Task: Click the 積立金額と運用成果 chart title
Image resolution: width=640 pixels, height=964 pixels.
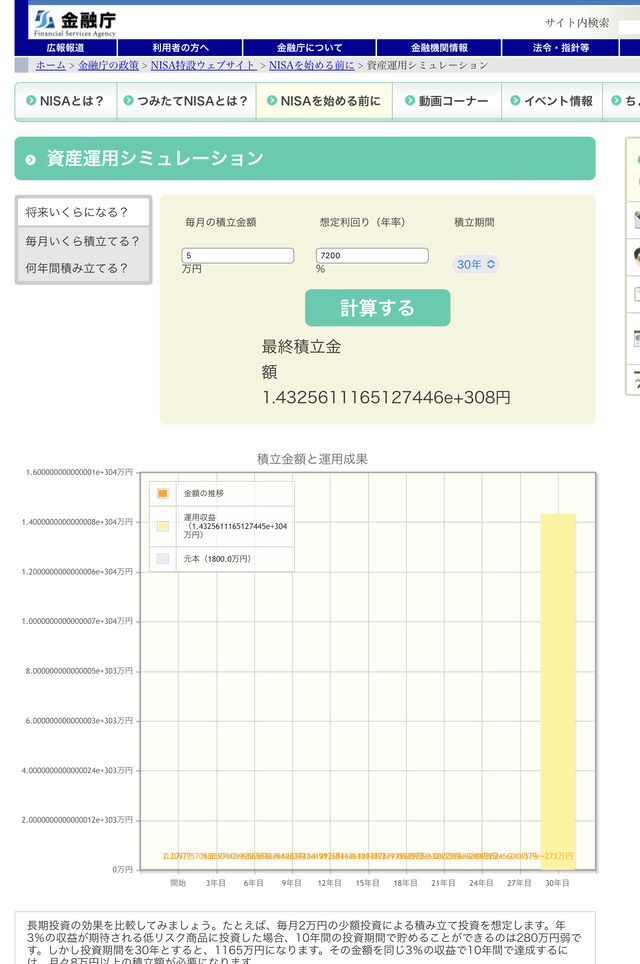Action: (312, 459)
